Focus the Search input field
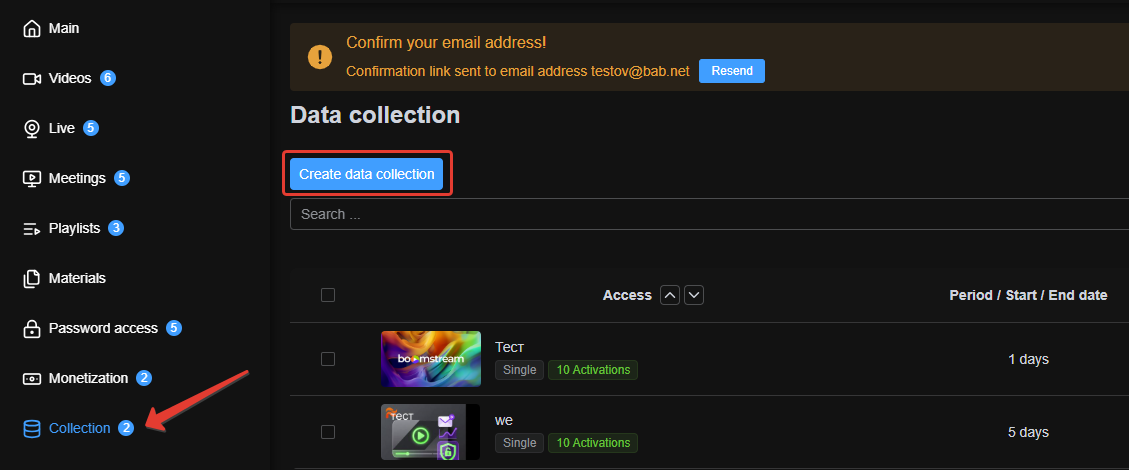Viewport: 1129px width, 470px height. coord(709,214)
